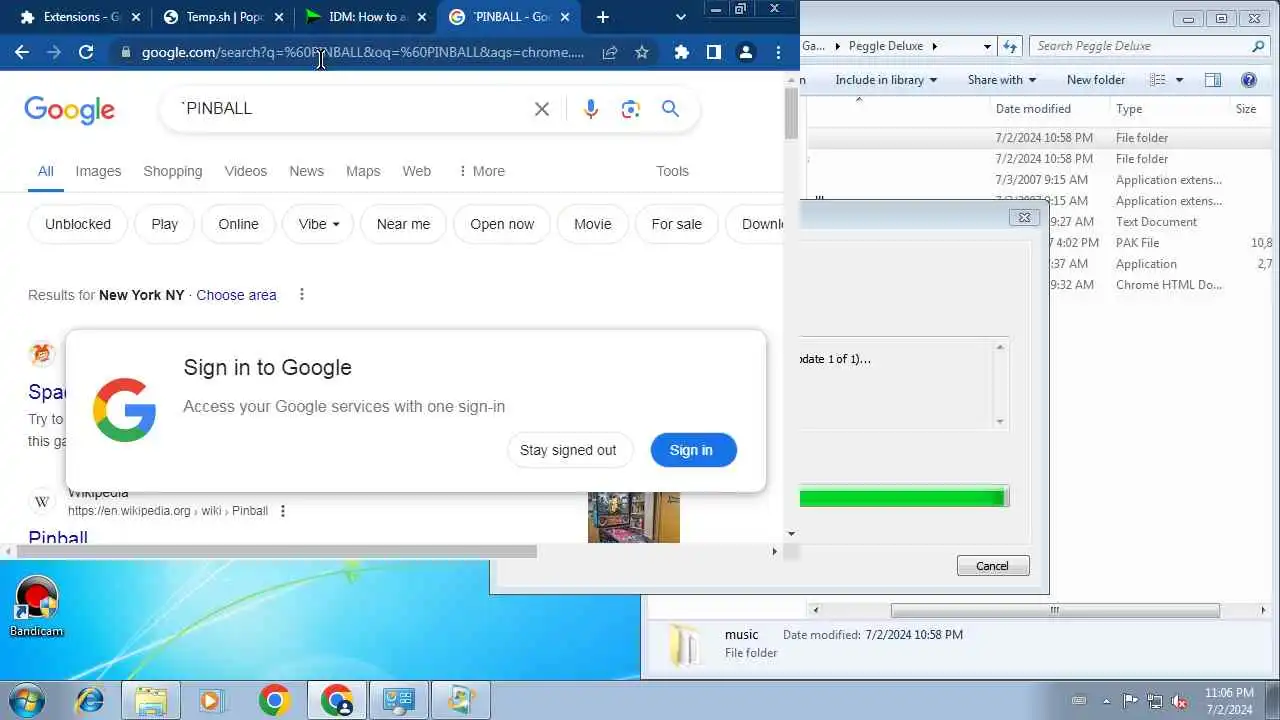Image resolution: width=1280 pixels, height=720 pixels.
Task: Select the News search tab
Action: [306, 171]
